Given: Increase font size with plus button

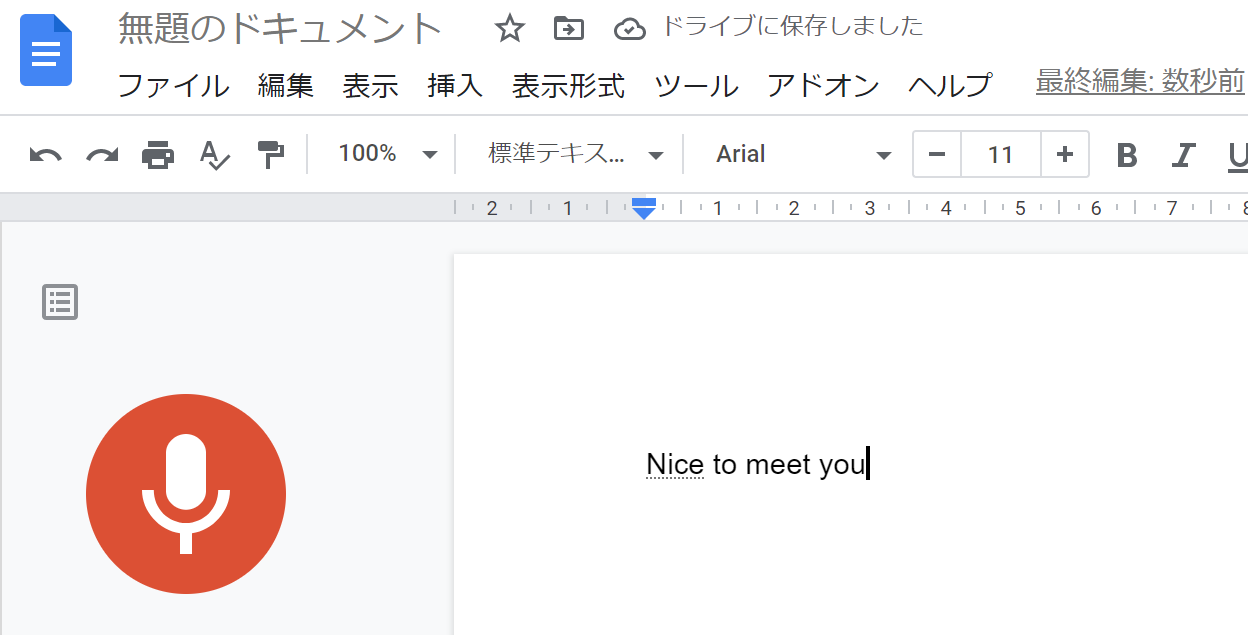Looking at the screenshot, I should pos(1065,155).
